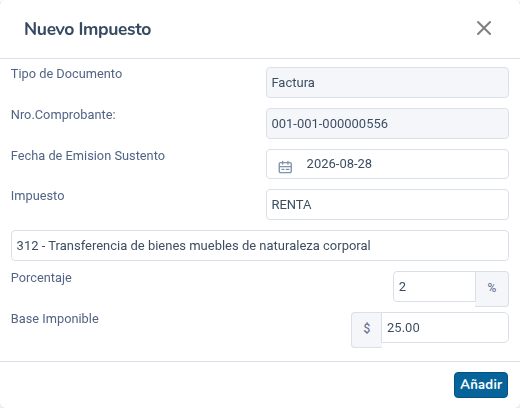Click the Fecha de Emision Sustento label

click(x=88, y=156)
